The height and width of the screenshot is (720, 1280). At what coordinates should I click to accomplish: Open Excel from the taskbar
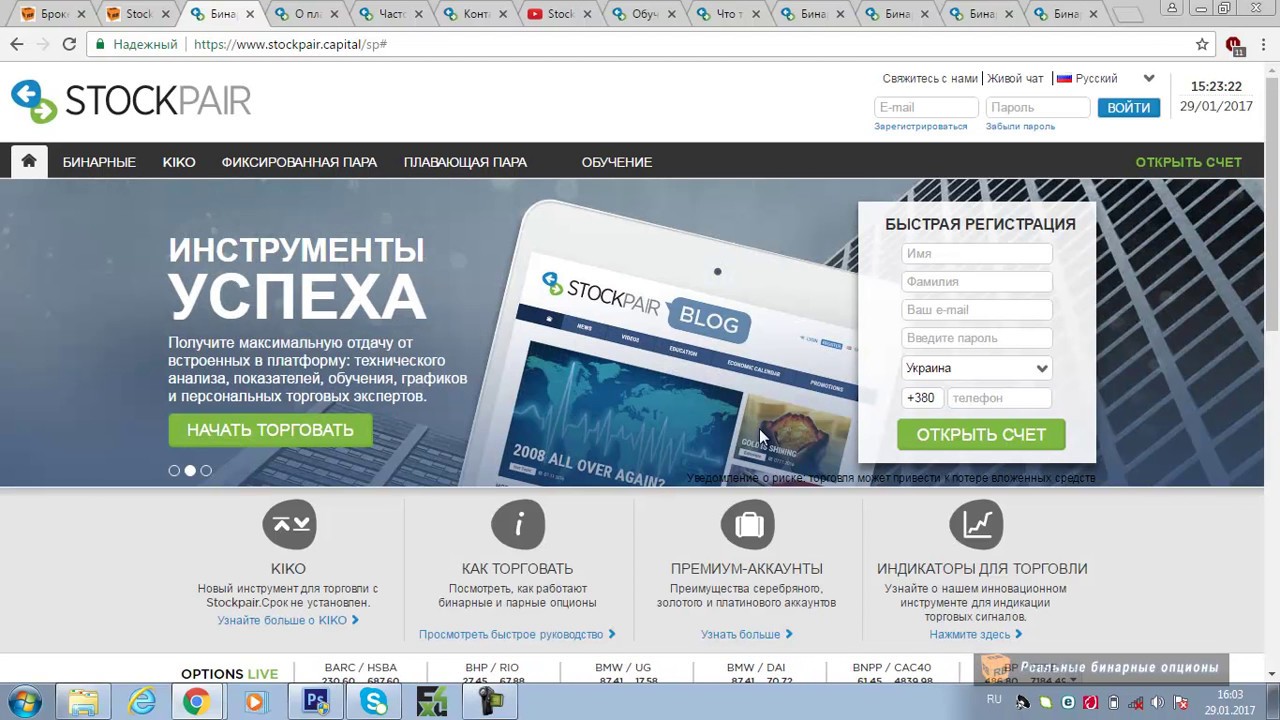[432, 702]
